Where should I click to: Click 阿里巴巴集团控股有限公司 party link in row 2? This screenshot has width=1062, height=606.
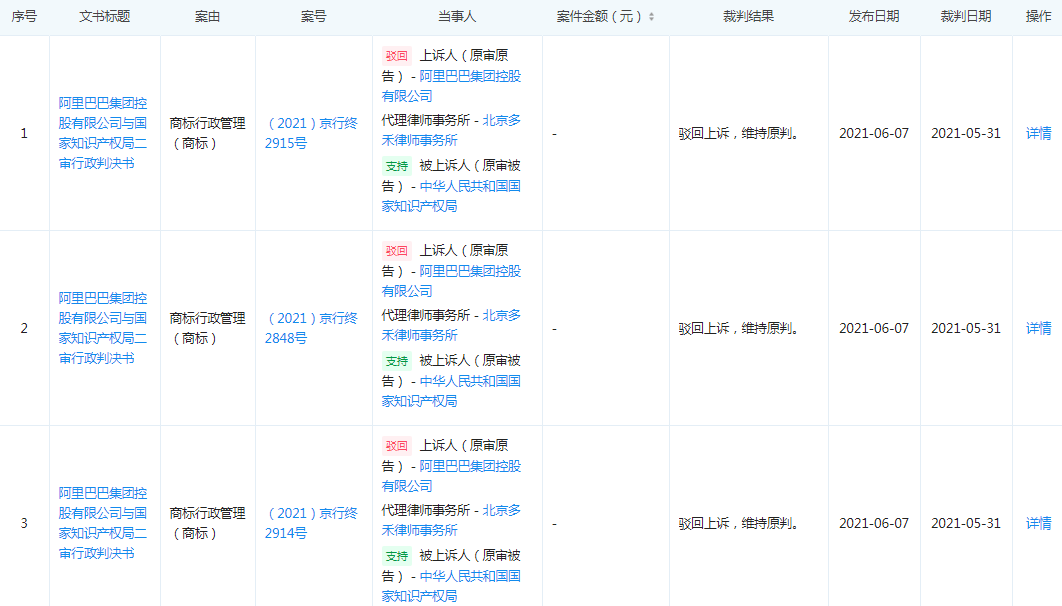tap(470, 271)
